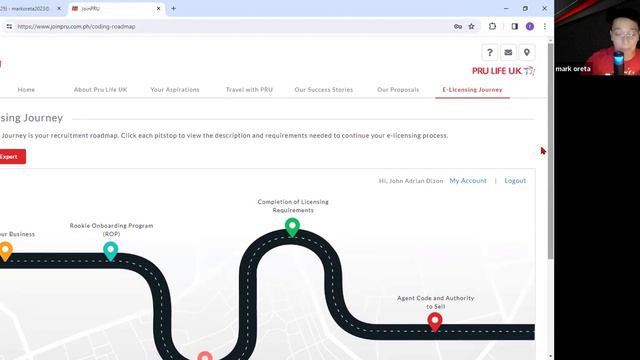Open the Home menu item
The height and width of the screenshot is (360, 640).
[26, 90]
